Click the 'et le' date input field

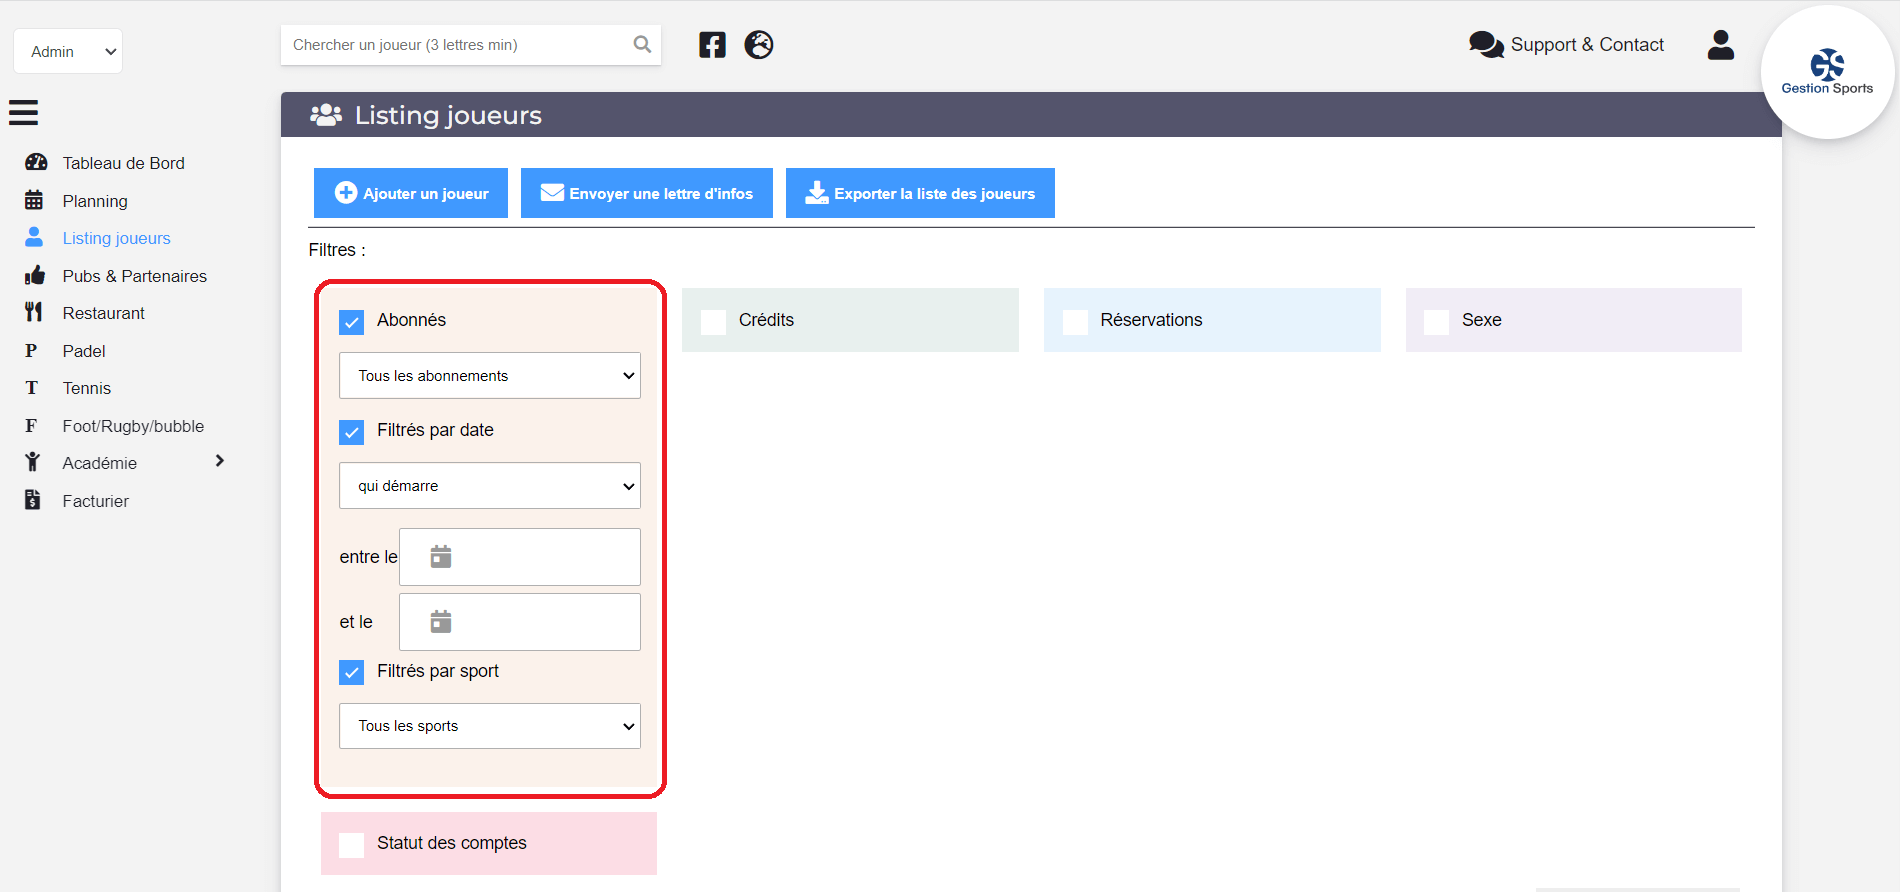pyautogui.click(x=520, y=622)
